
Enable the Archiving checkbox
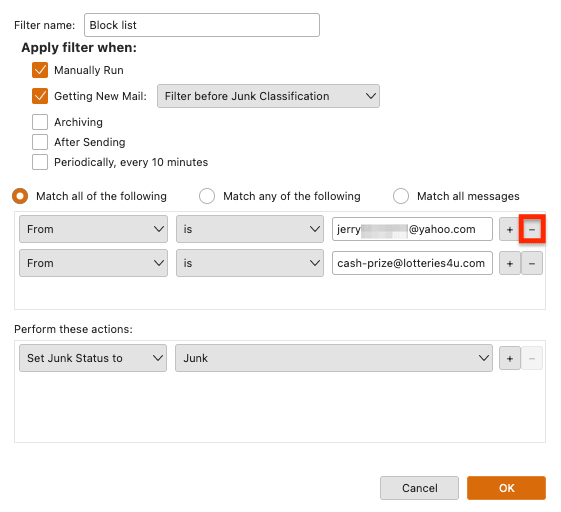click(40, 122)
